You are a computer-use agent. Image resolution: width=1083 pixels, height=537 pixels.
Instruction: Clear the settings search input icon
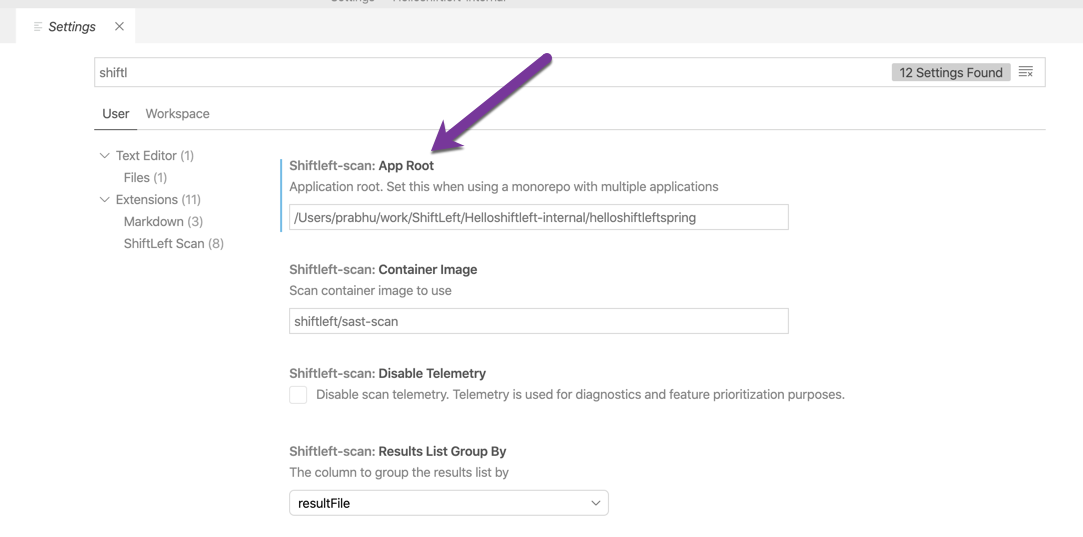point(1026,72)
